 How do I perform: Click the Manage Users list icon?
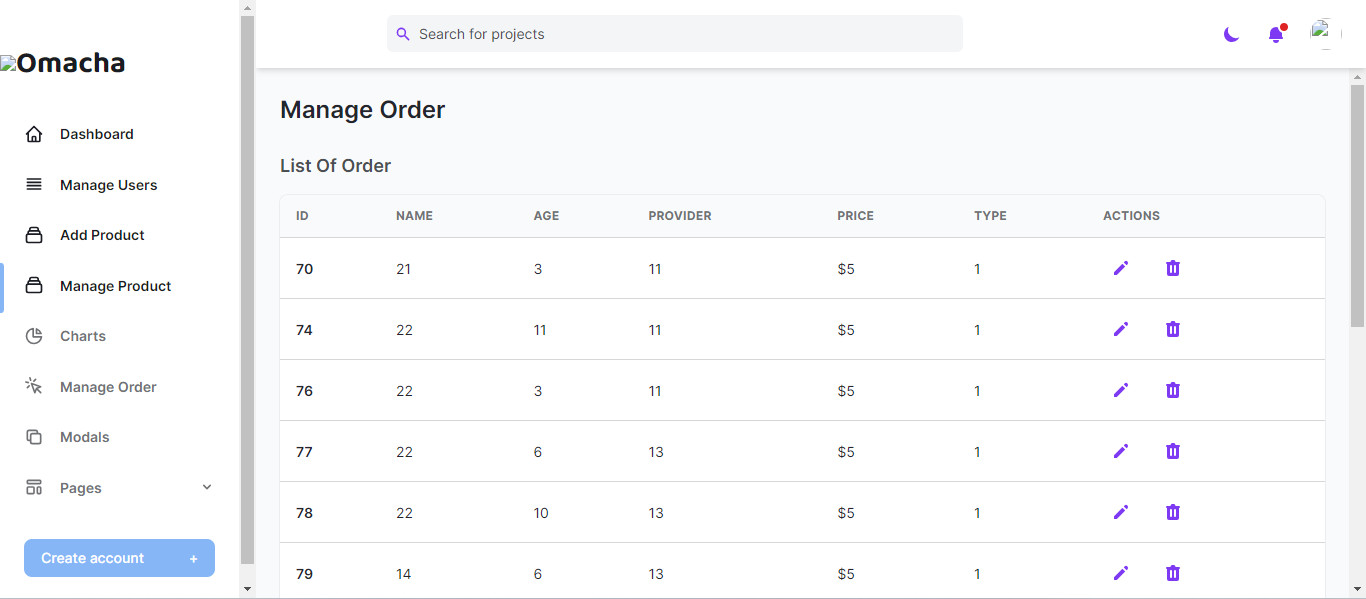(x=34, y=185)
